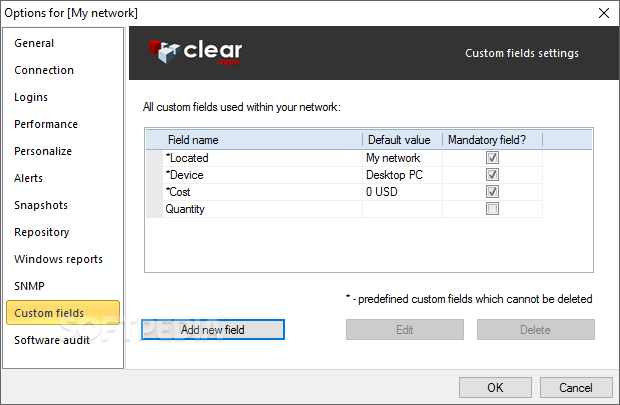Cancel the options dialog
620x405 pixels.
576,387
